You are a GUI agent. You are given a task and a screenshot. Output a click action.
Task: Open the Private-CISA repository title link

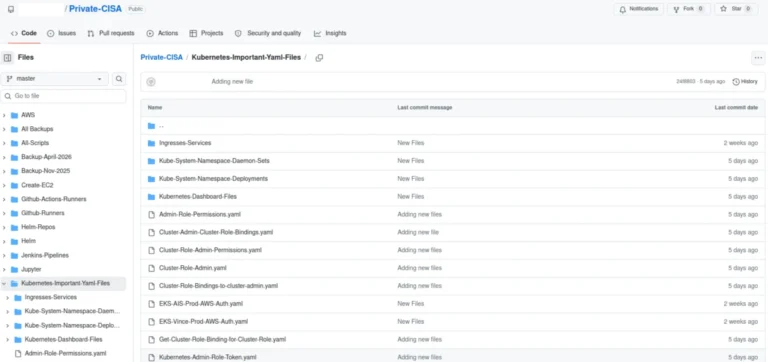pyautogui.click(x=95, y=9)
